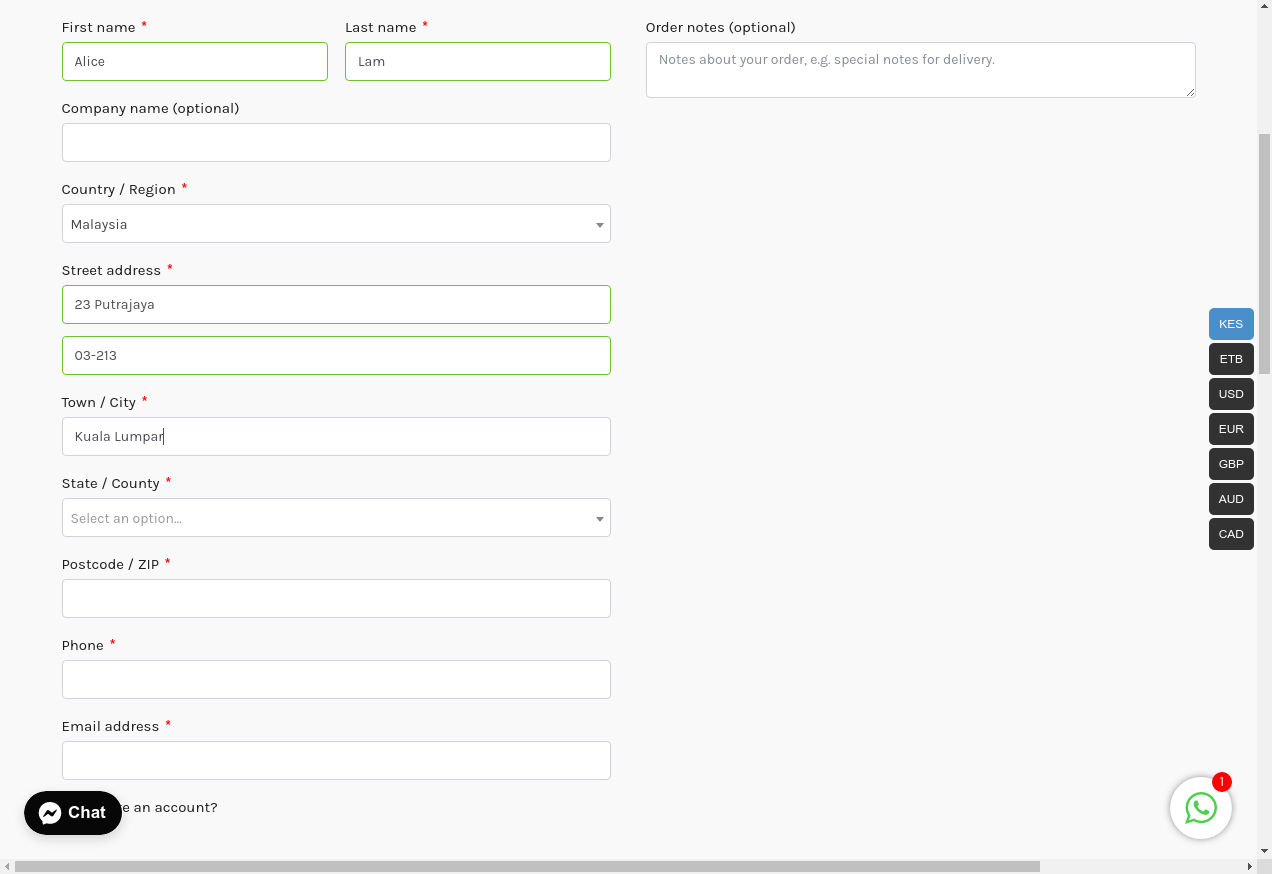Click the First name field with Alice
Screen dimensions: 1272x874
pos(194,62)
